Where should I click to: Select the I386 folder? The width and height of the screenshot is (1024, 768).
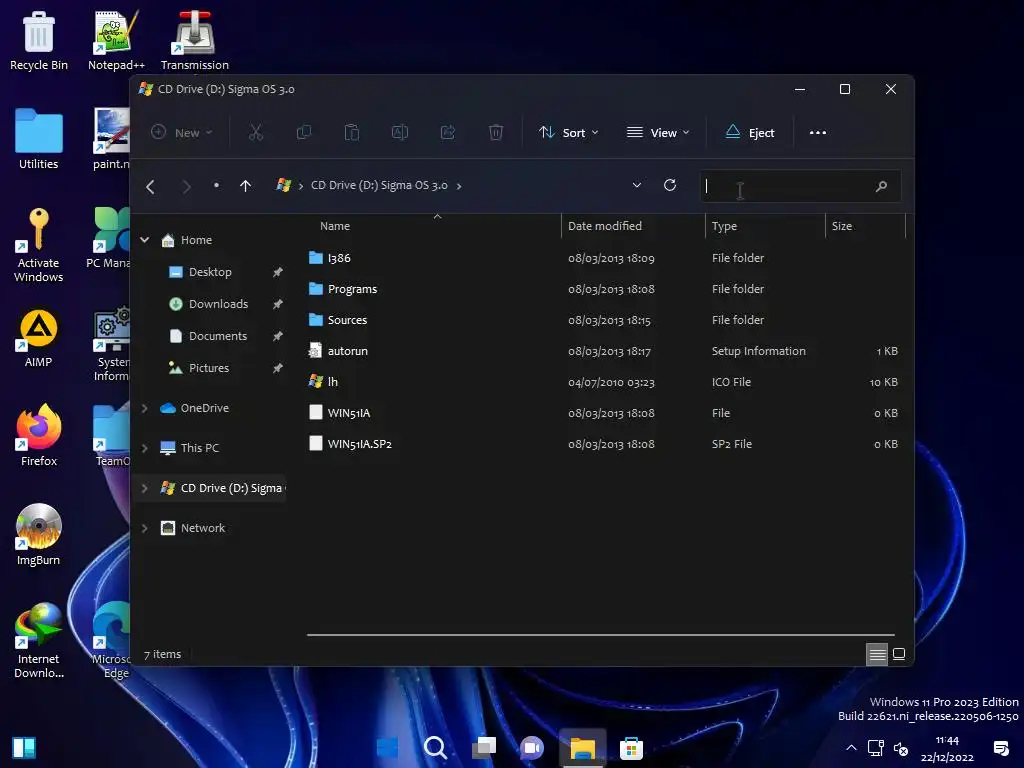click(339, 258)
